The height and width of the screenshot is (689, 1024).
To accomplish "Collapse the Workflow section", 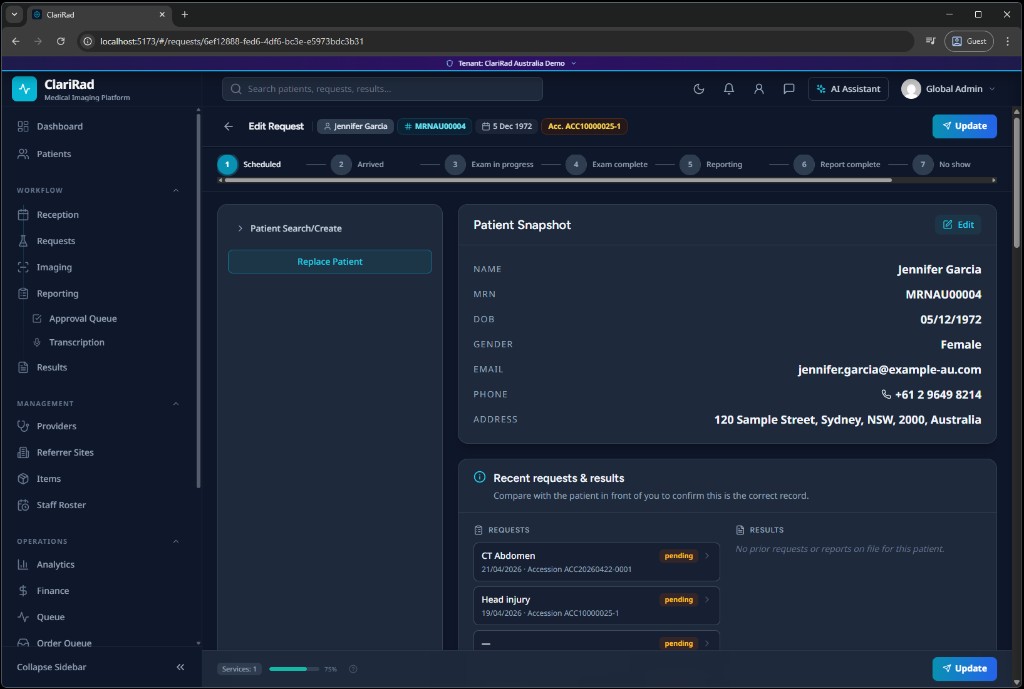I will click(x=176, y=190).
